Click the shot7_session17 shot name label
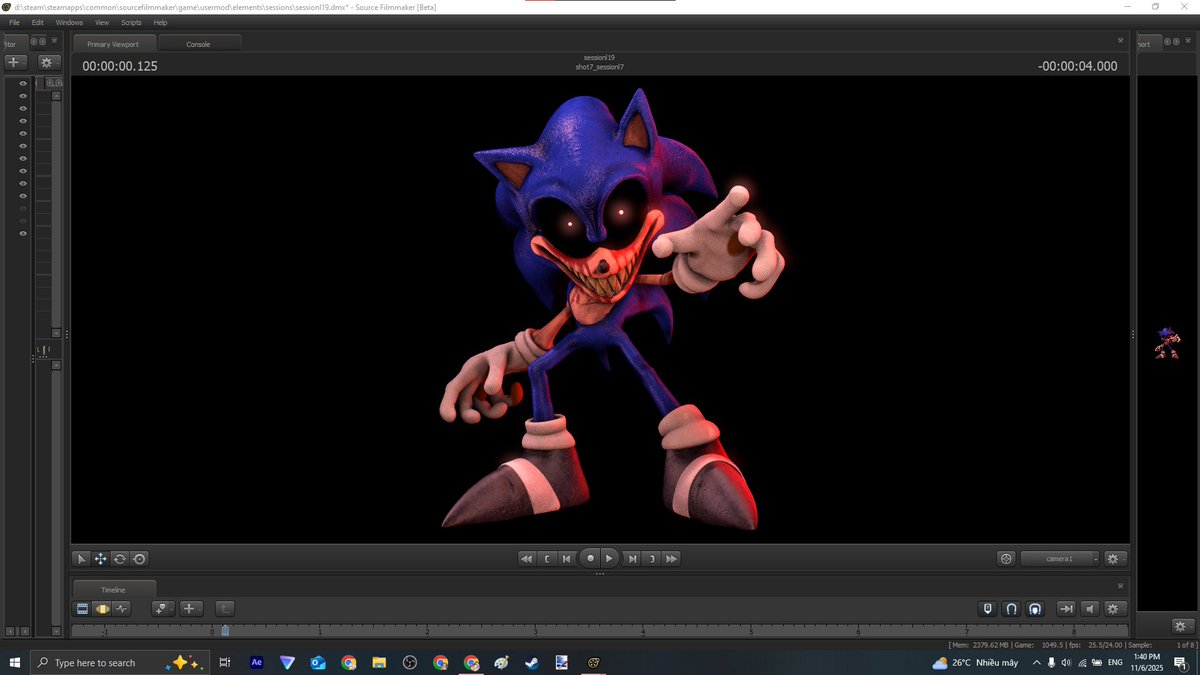 click(600, 67)
